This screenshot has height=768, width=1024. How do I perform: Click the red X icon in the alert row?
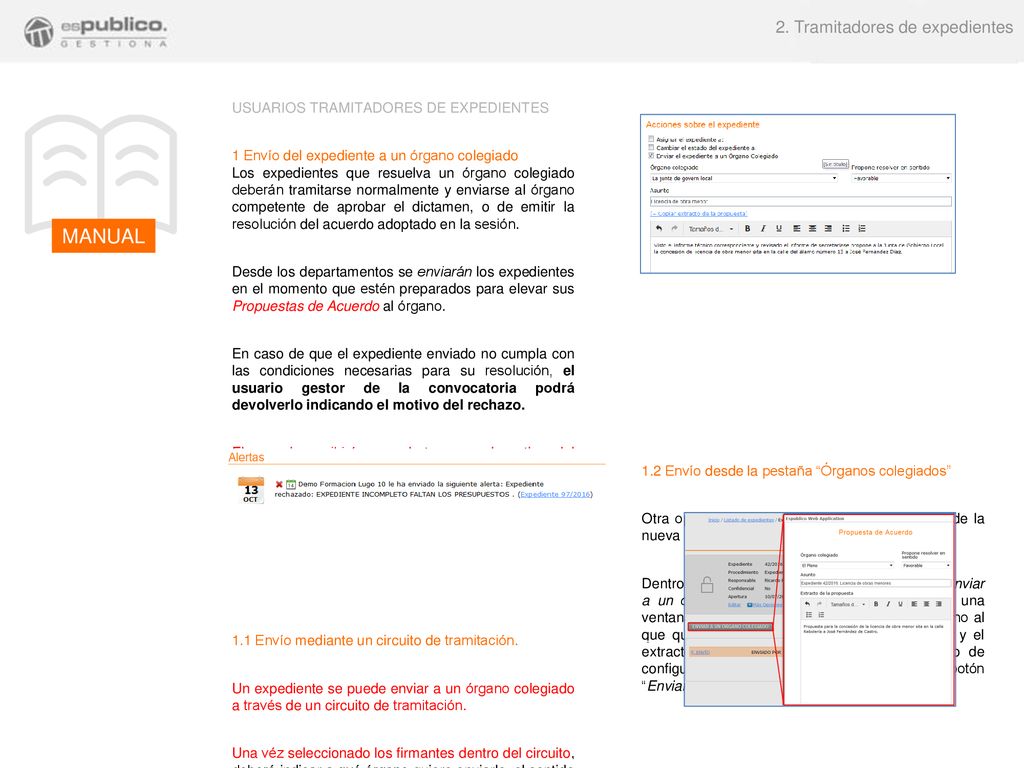[279, 485]
